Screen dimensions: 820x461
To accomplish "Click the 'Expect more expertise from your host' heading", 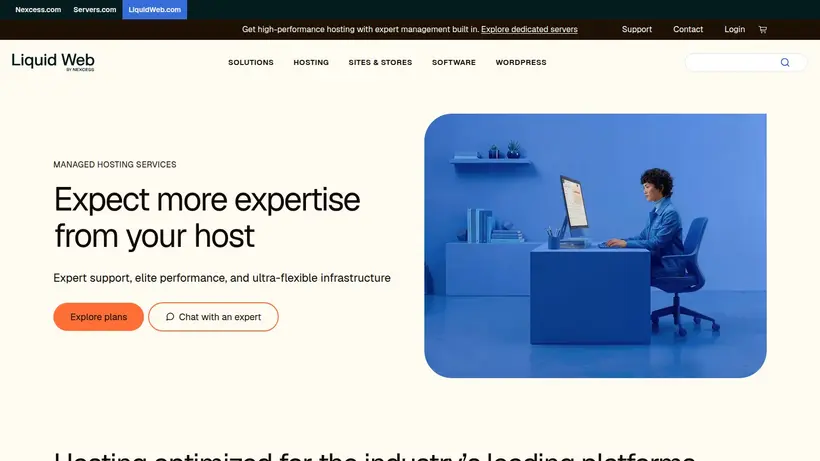I will click(x=207, y=217).
